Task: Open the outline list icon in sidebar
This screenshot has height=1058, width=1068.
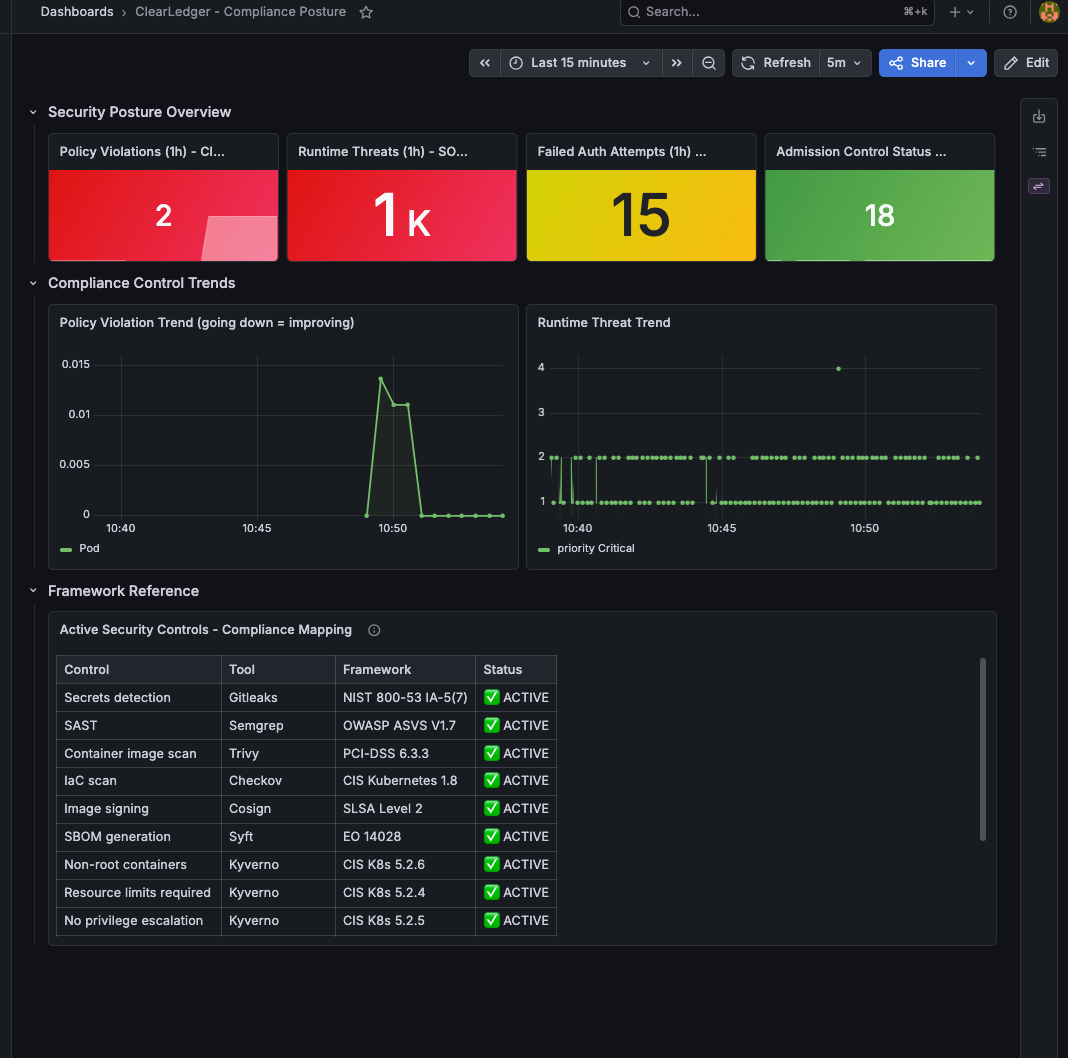Action: click(x=1039, y=152)
